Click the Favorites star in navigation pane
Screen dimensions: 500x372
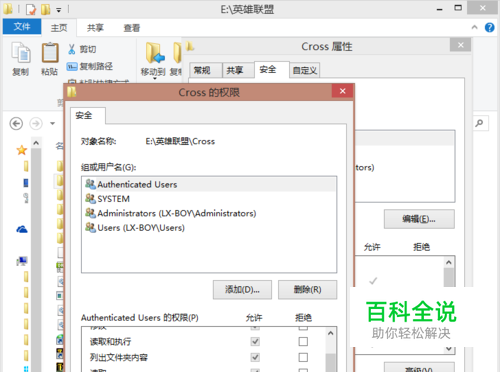(22, 150)
